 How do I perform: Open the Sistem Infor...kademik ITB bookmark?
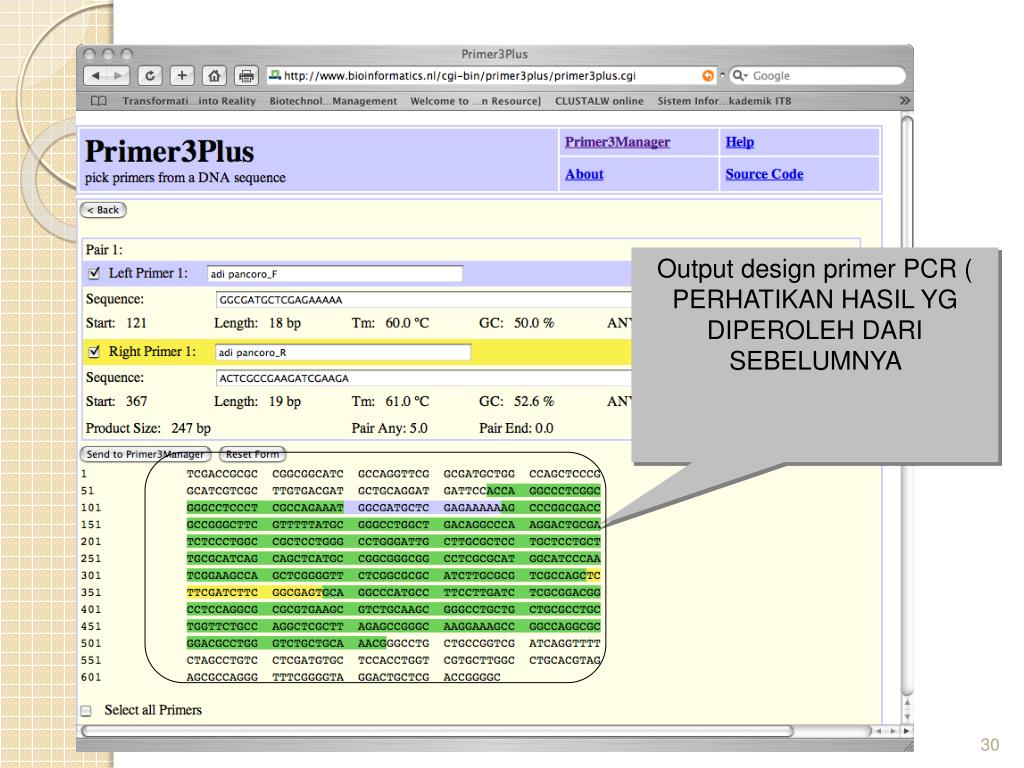tap(724, 101)
